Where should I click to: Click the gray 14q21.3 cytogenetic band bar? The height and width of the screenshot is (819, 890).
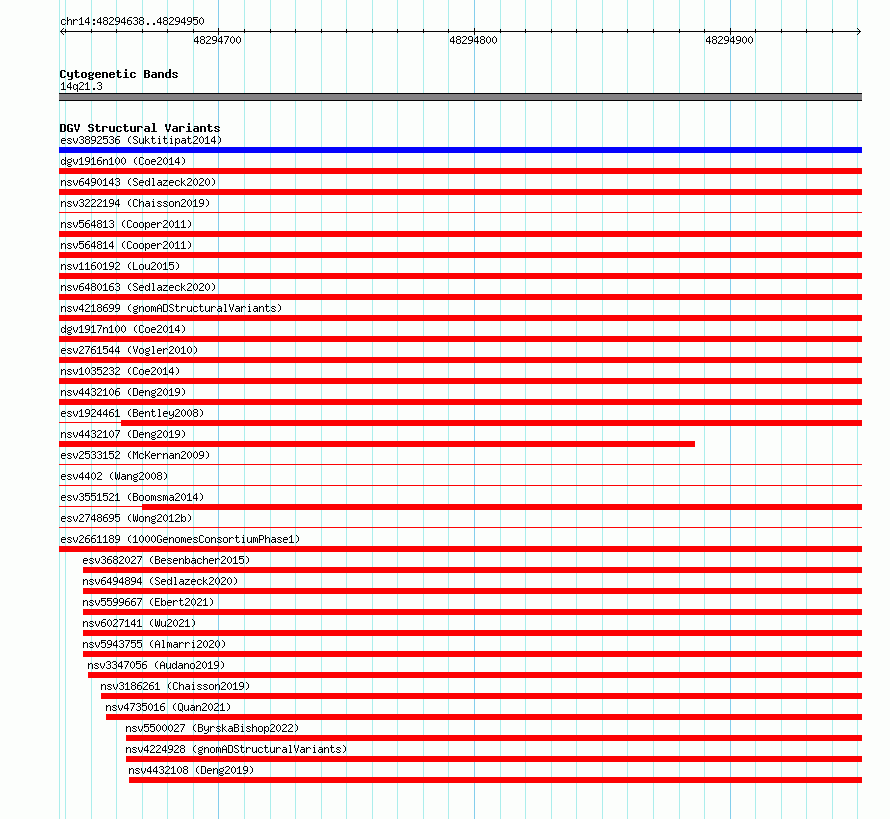point(460,97)
